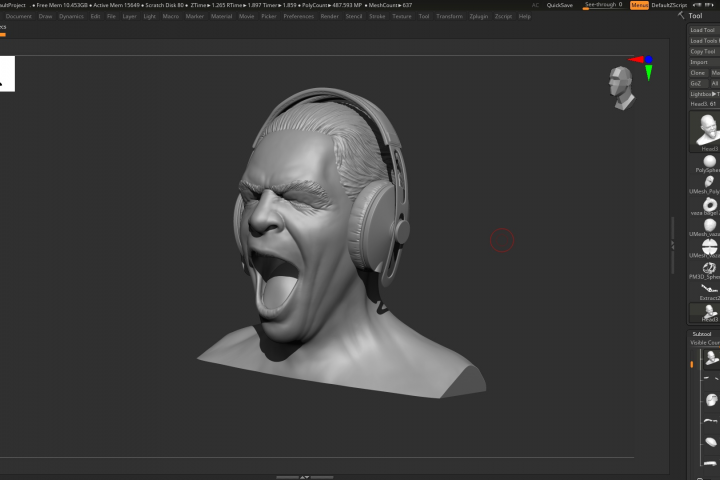Toggle the AC button
This screenshot has width=720, height=480.
pyautogui.click(x=535, y=5)
